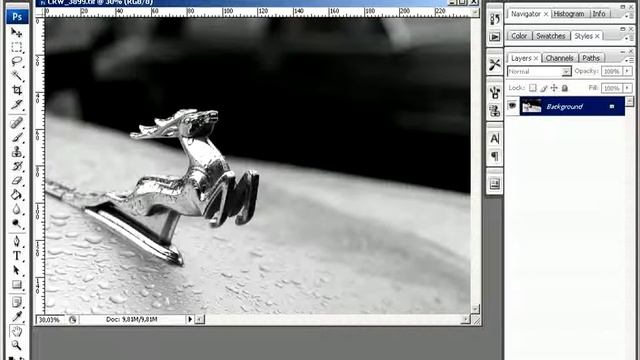This screenshot has width=640, height=360.
Task: Select the Brush tool
Action: pos(16,137)
